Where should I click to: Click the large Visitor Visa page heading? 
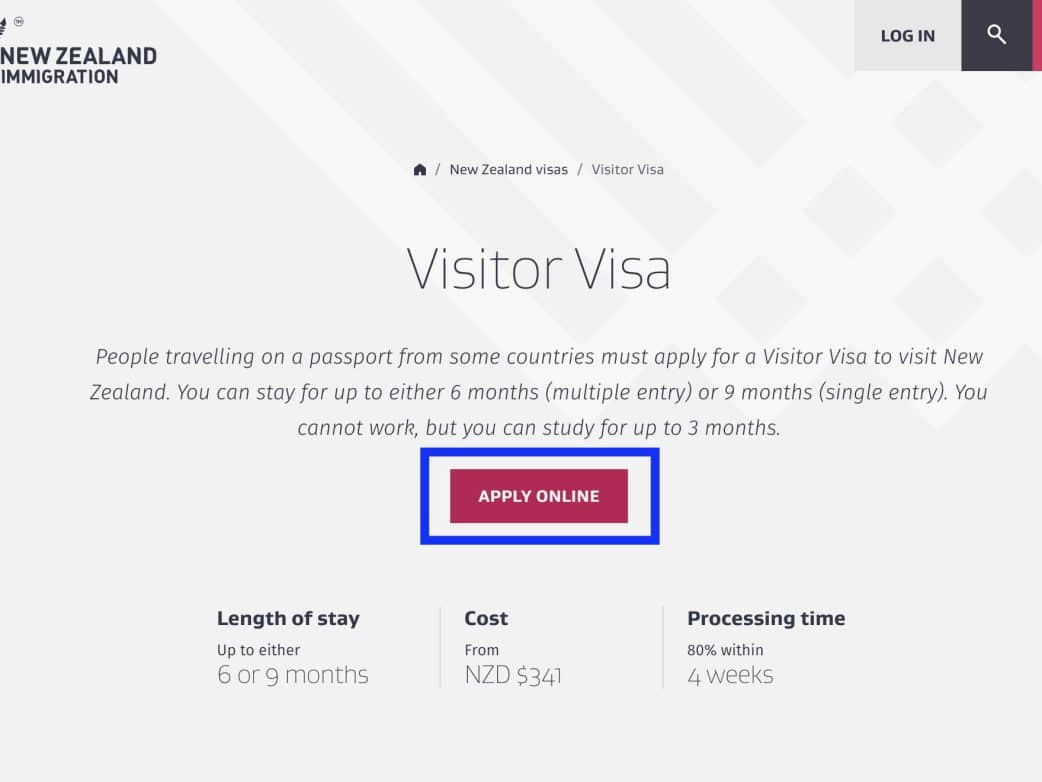(x=538, y=269)
